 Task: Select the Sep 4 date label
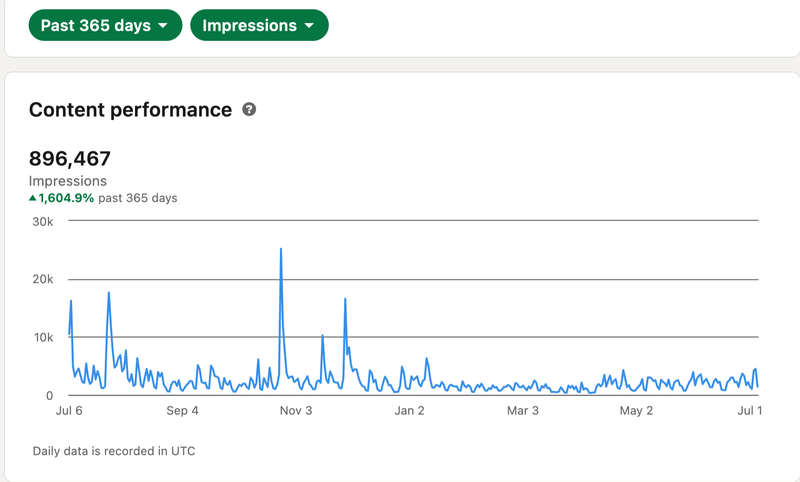click(182, 410)
